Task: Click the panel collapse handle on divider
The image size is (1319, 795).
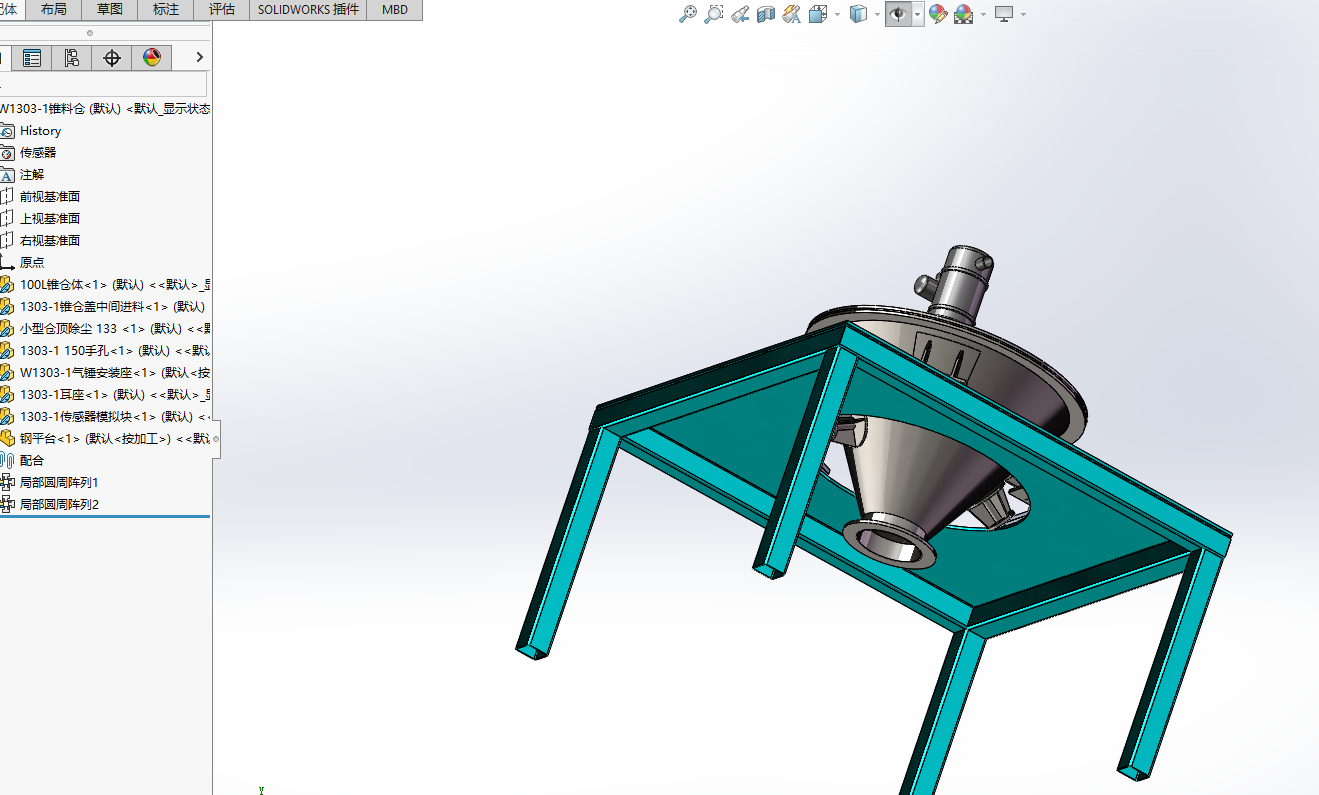Action: [216, 439]
